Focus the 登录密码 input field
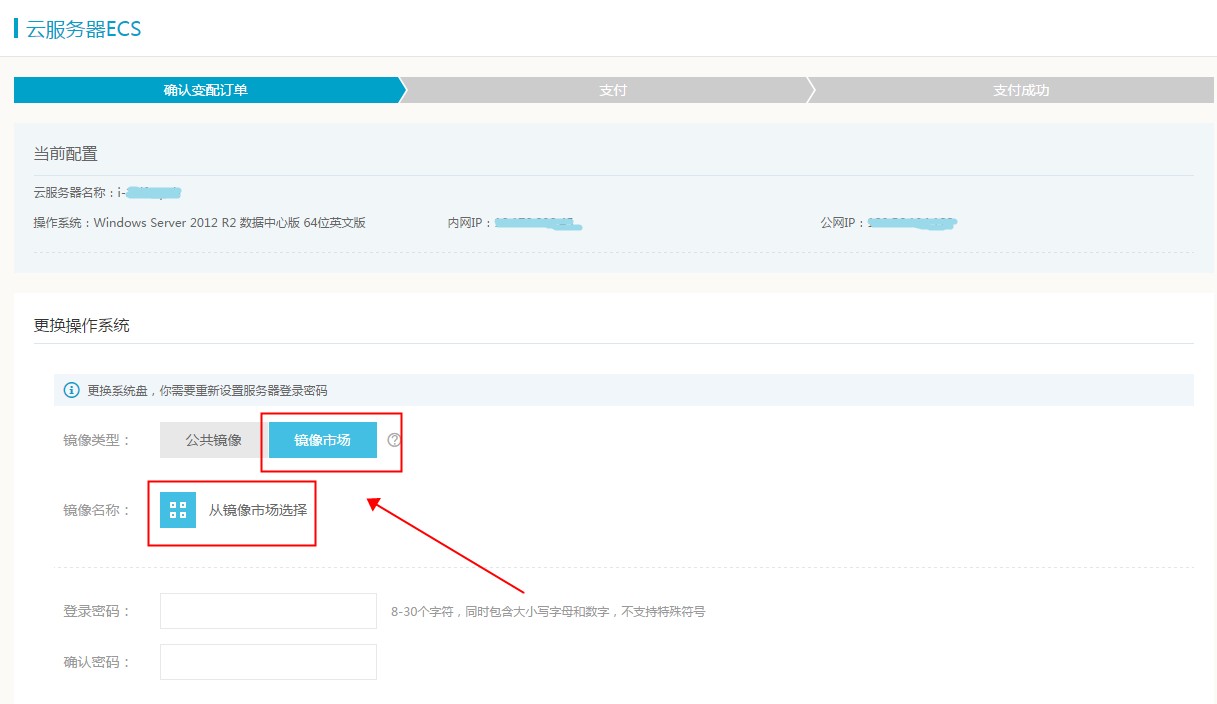This screenshot has width=1217, height=704. (268, 611)
